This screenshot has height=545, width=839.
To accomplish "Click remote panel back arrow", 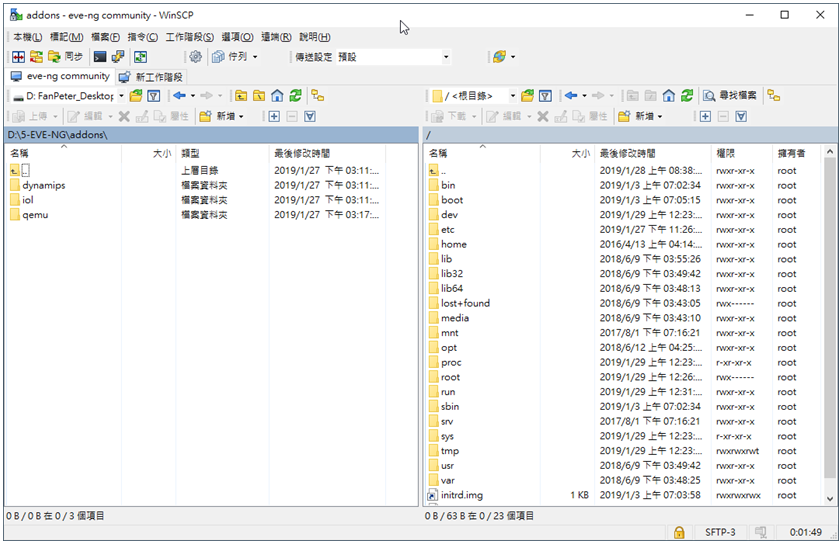I will coord(571,96).
